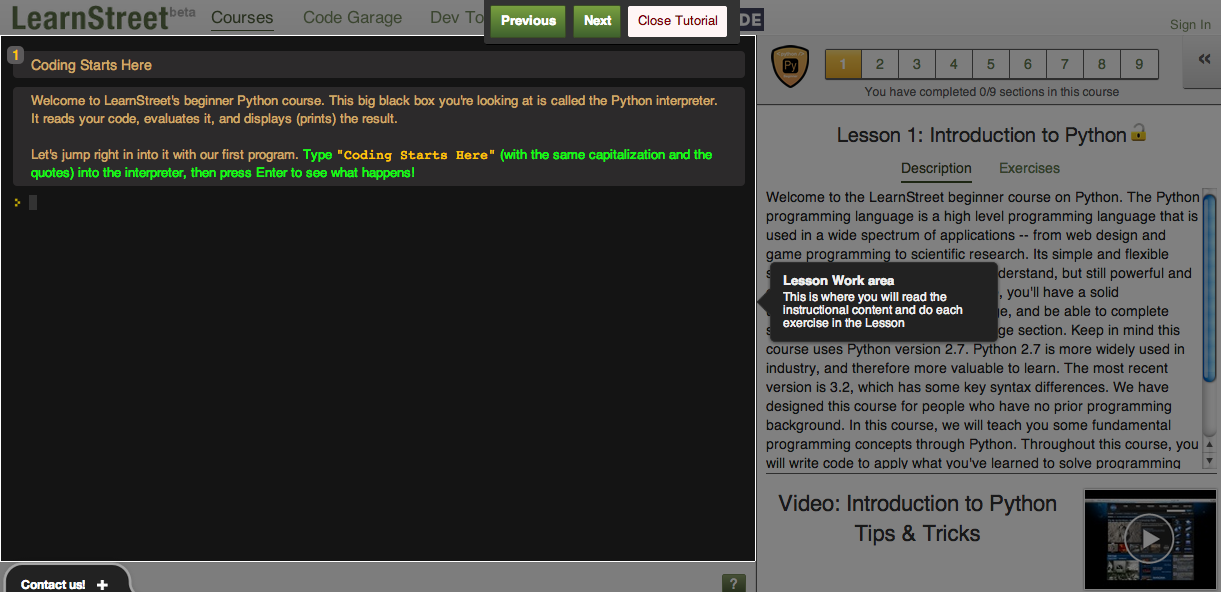The height and width of the screenshot is (592, 1221).
Task: Open the Courses menu
Action: coord(242,18)
